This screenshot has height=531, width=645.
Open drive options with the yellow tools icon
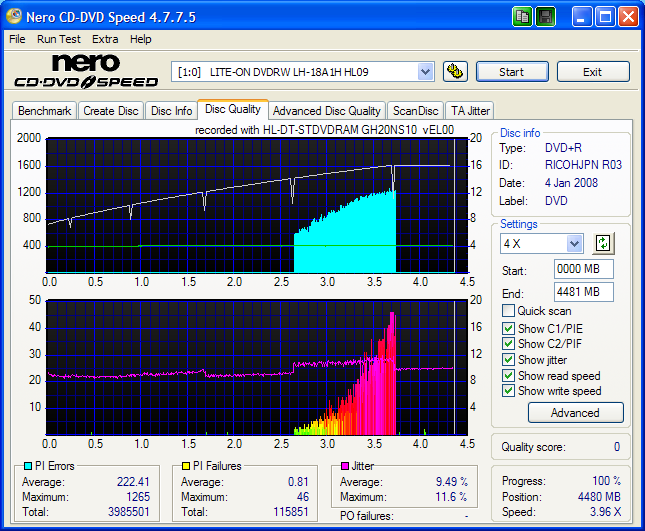point(455,71)
